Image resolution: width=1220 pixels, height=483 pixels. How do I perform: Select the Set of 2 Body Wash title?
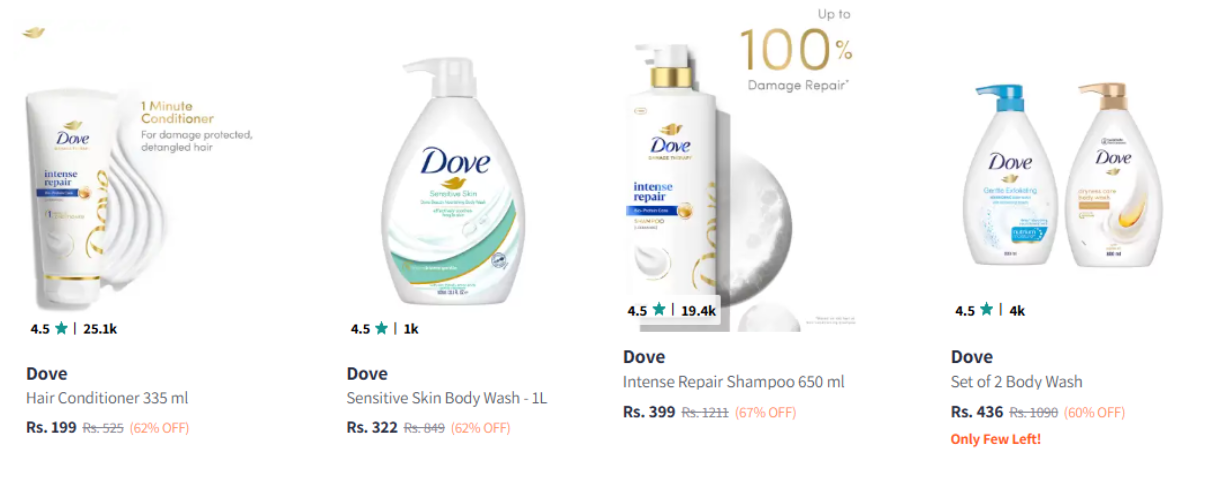pos(1016,381)
